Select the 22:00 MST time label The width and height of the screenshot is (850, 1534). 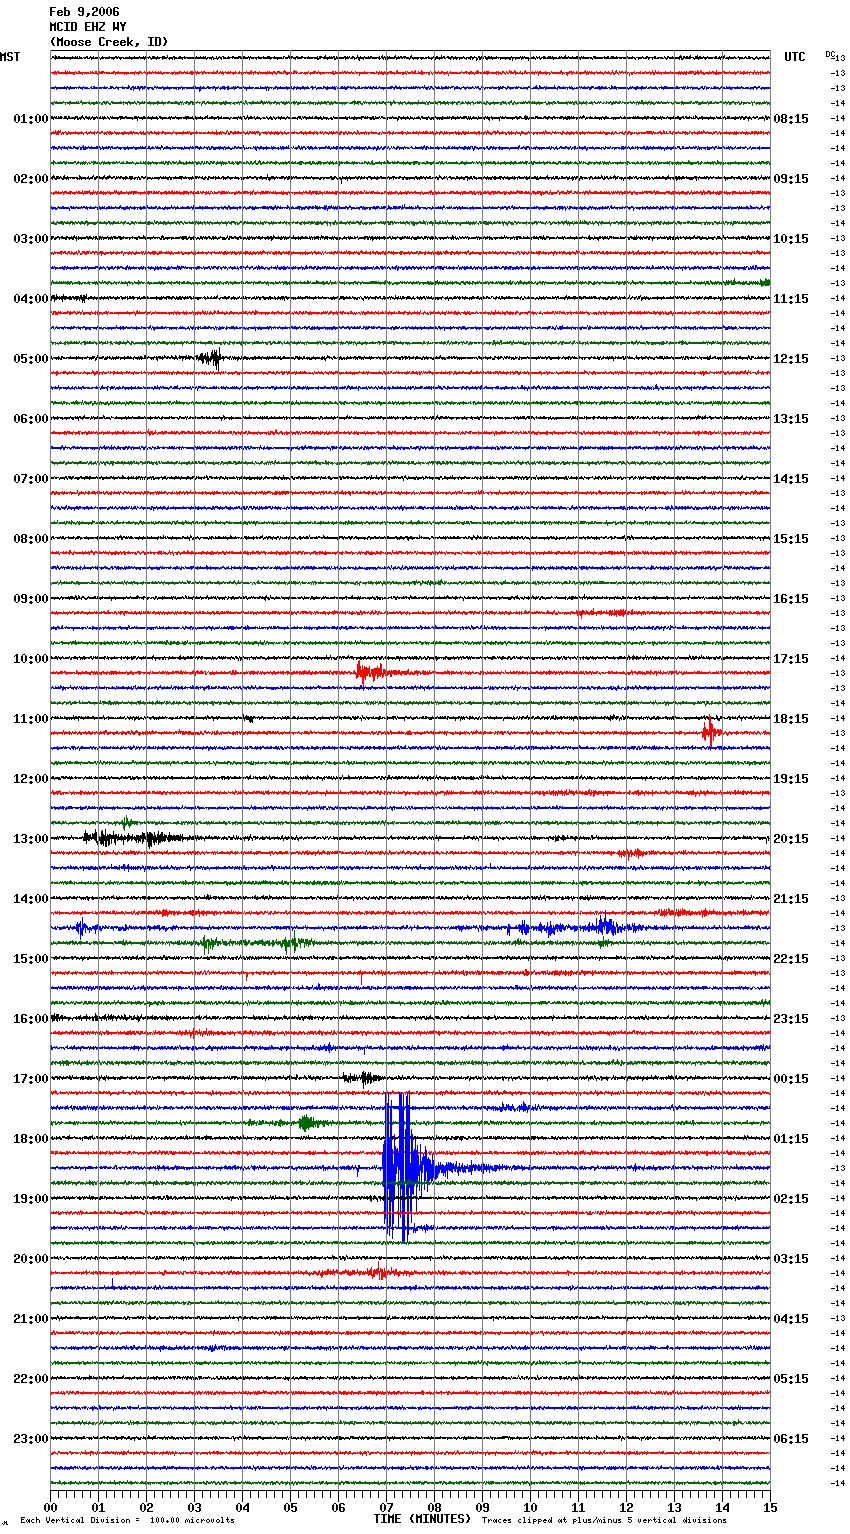[31, 1379]
